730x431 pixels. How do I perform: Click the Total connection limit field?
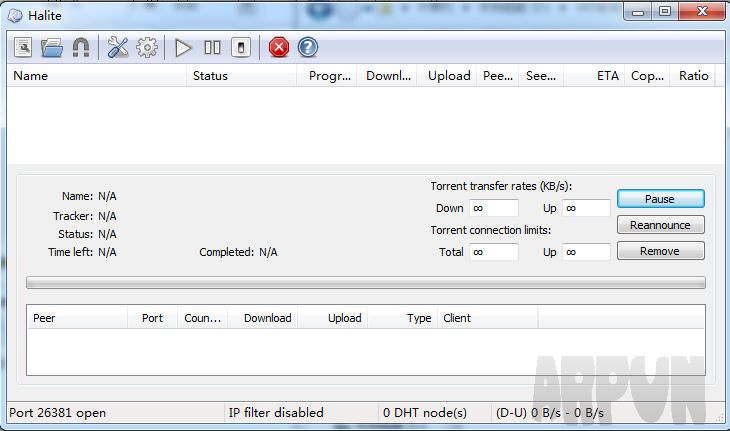493,252
